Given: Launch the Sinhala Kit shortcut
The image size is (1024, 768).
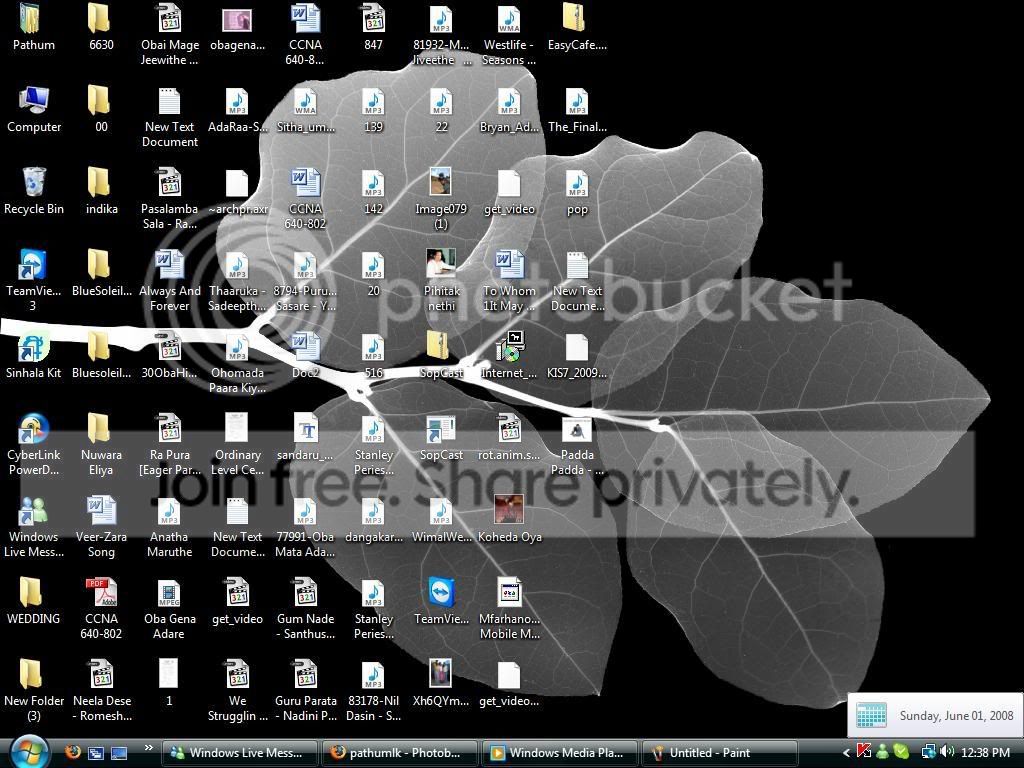Looking at the screenshot, I should pyautogui.click(x=33, y=347).
